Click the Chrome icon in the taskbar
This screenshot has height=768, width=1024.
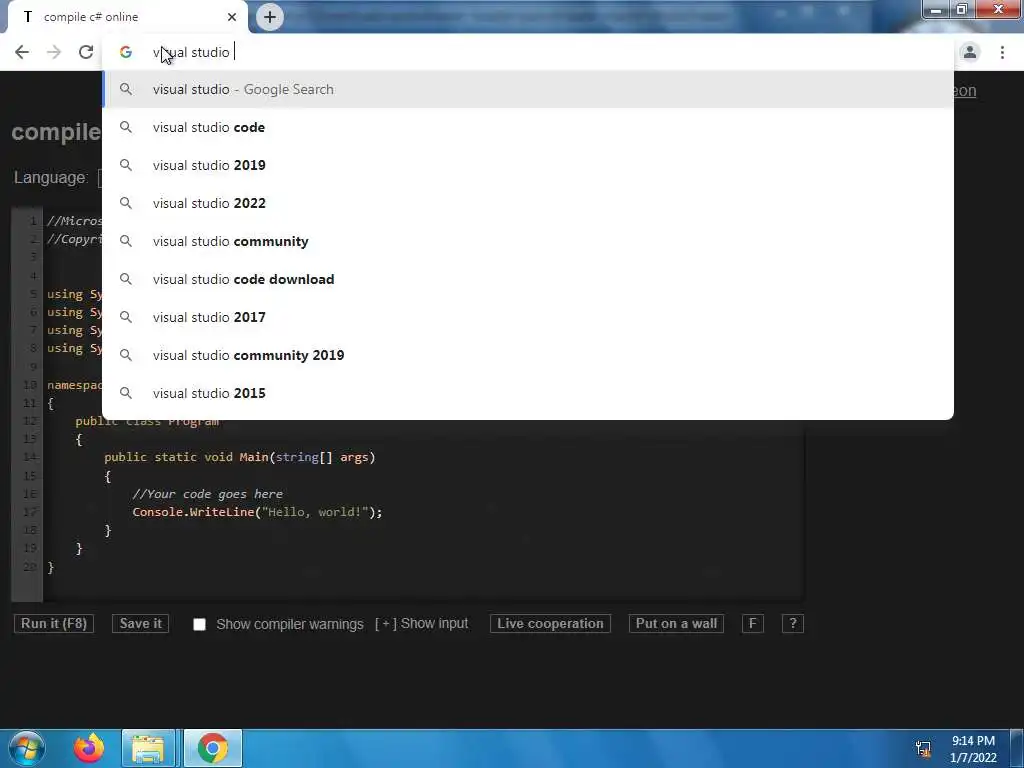tap(213, 748)
